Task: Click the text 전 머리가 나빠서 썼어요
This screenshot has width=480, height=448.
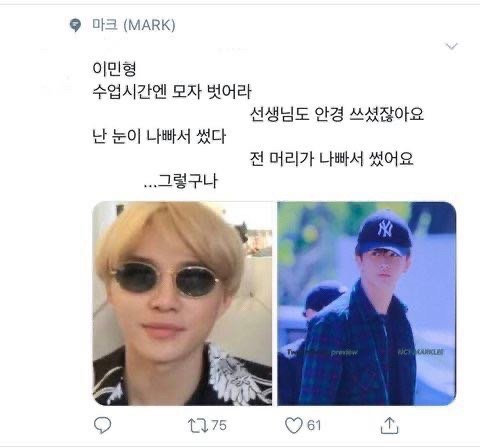Action: [332, 159]
